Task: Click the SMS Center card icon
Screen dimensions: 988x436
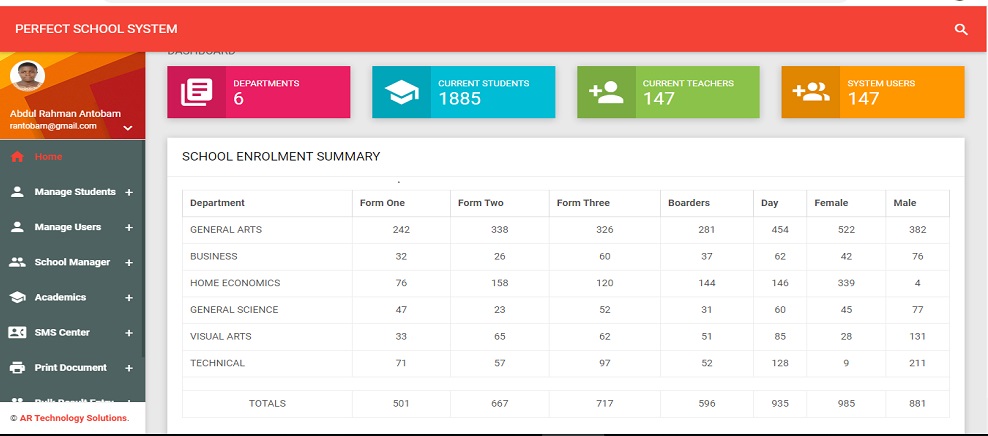Action: 17,332
